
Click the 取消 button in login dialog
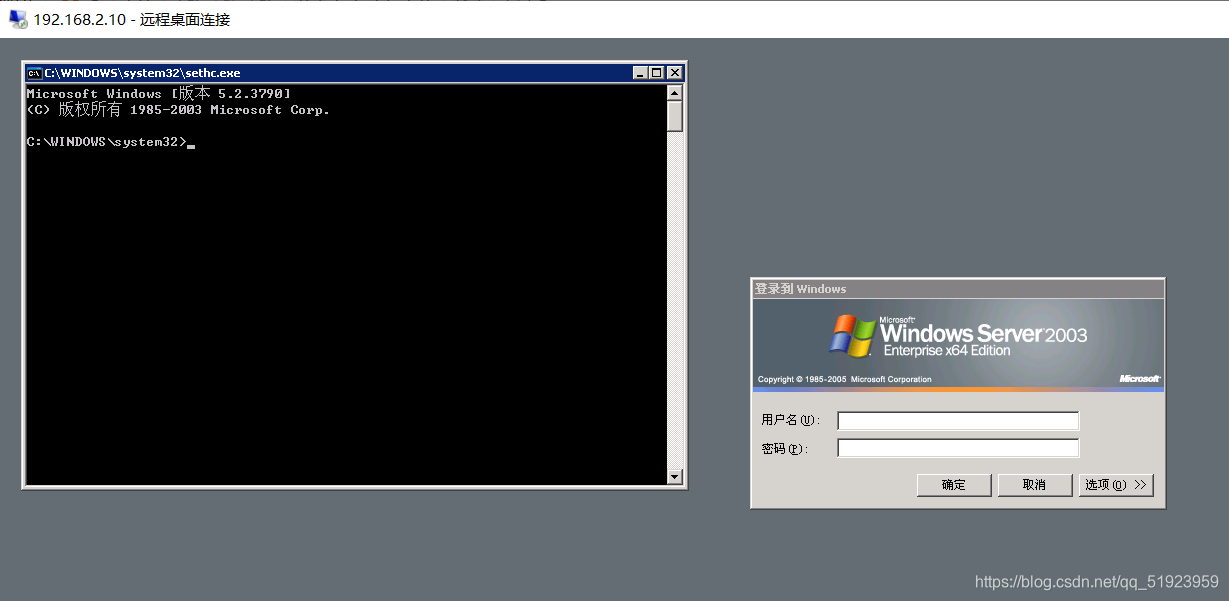[x=1035, y=485]
